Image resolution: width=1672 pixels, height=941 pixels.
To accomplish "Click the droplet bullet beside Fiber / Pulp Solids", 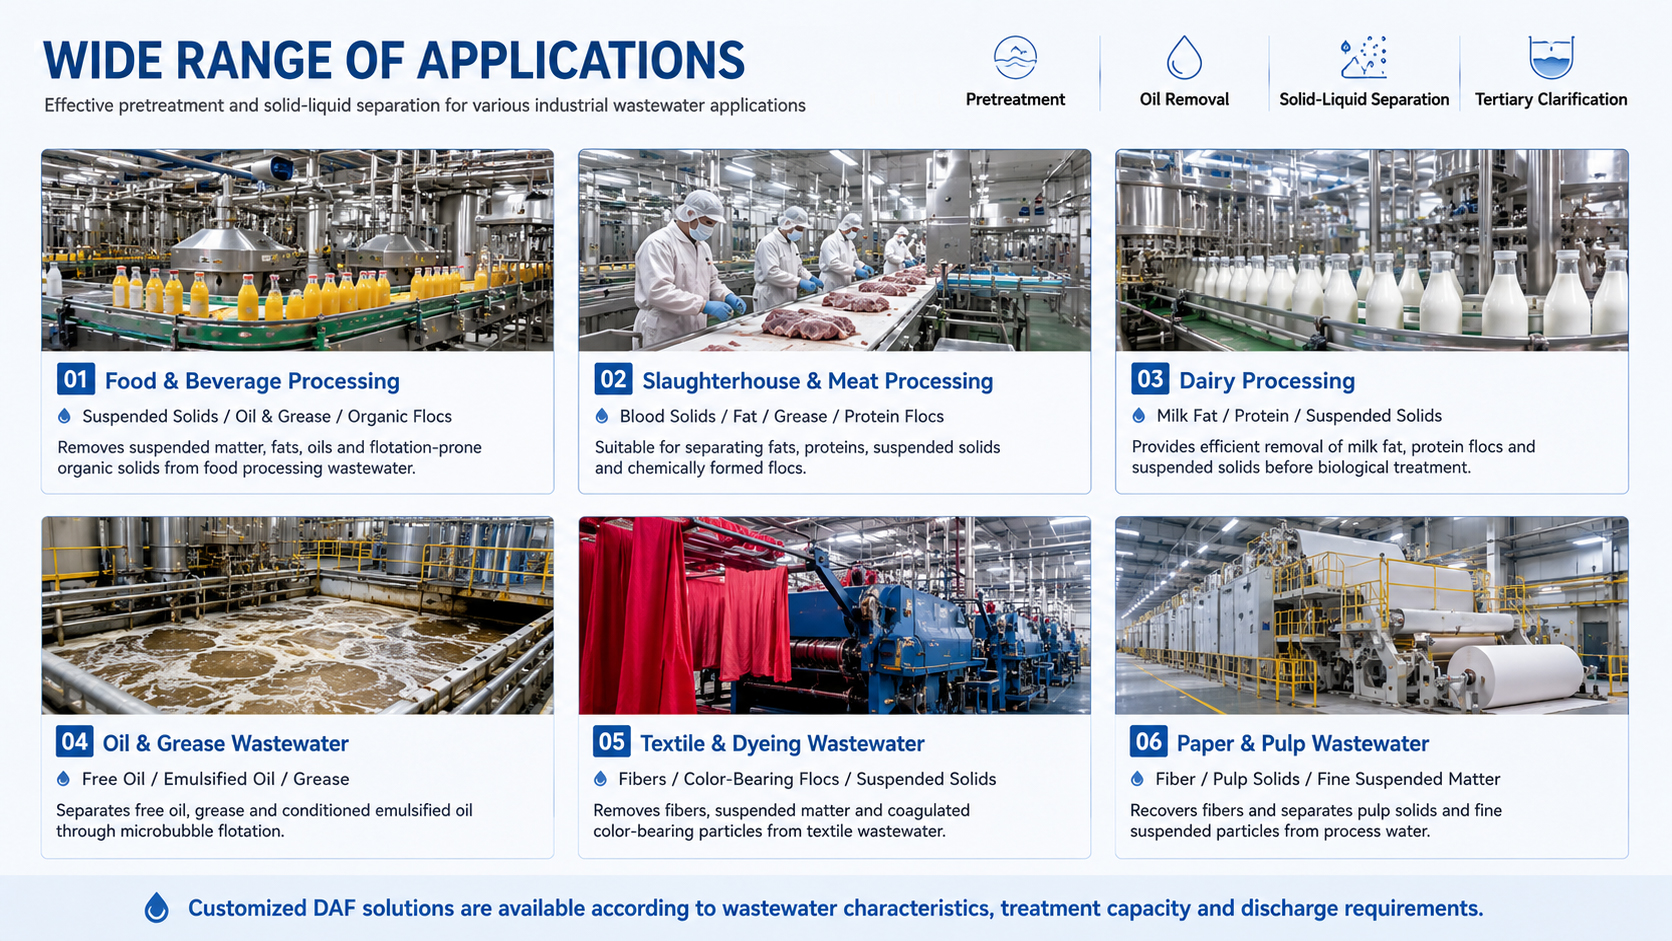I will coord(1138,779).
